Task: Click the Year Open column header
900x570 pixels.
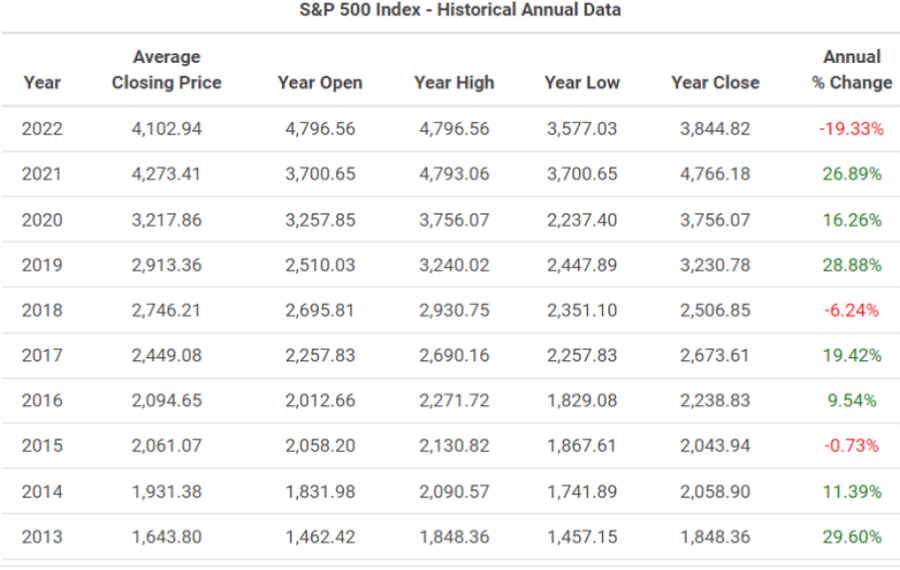Action: pos(320,83)
